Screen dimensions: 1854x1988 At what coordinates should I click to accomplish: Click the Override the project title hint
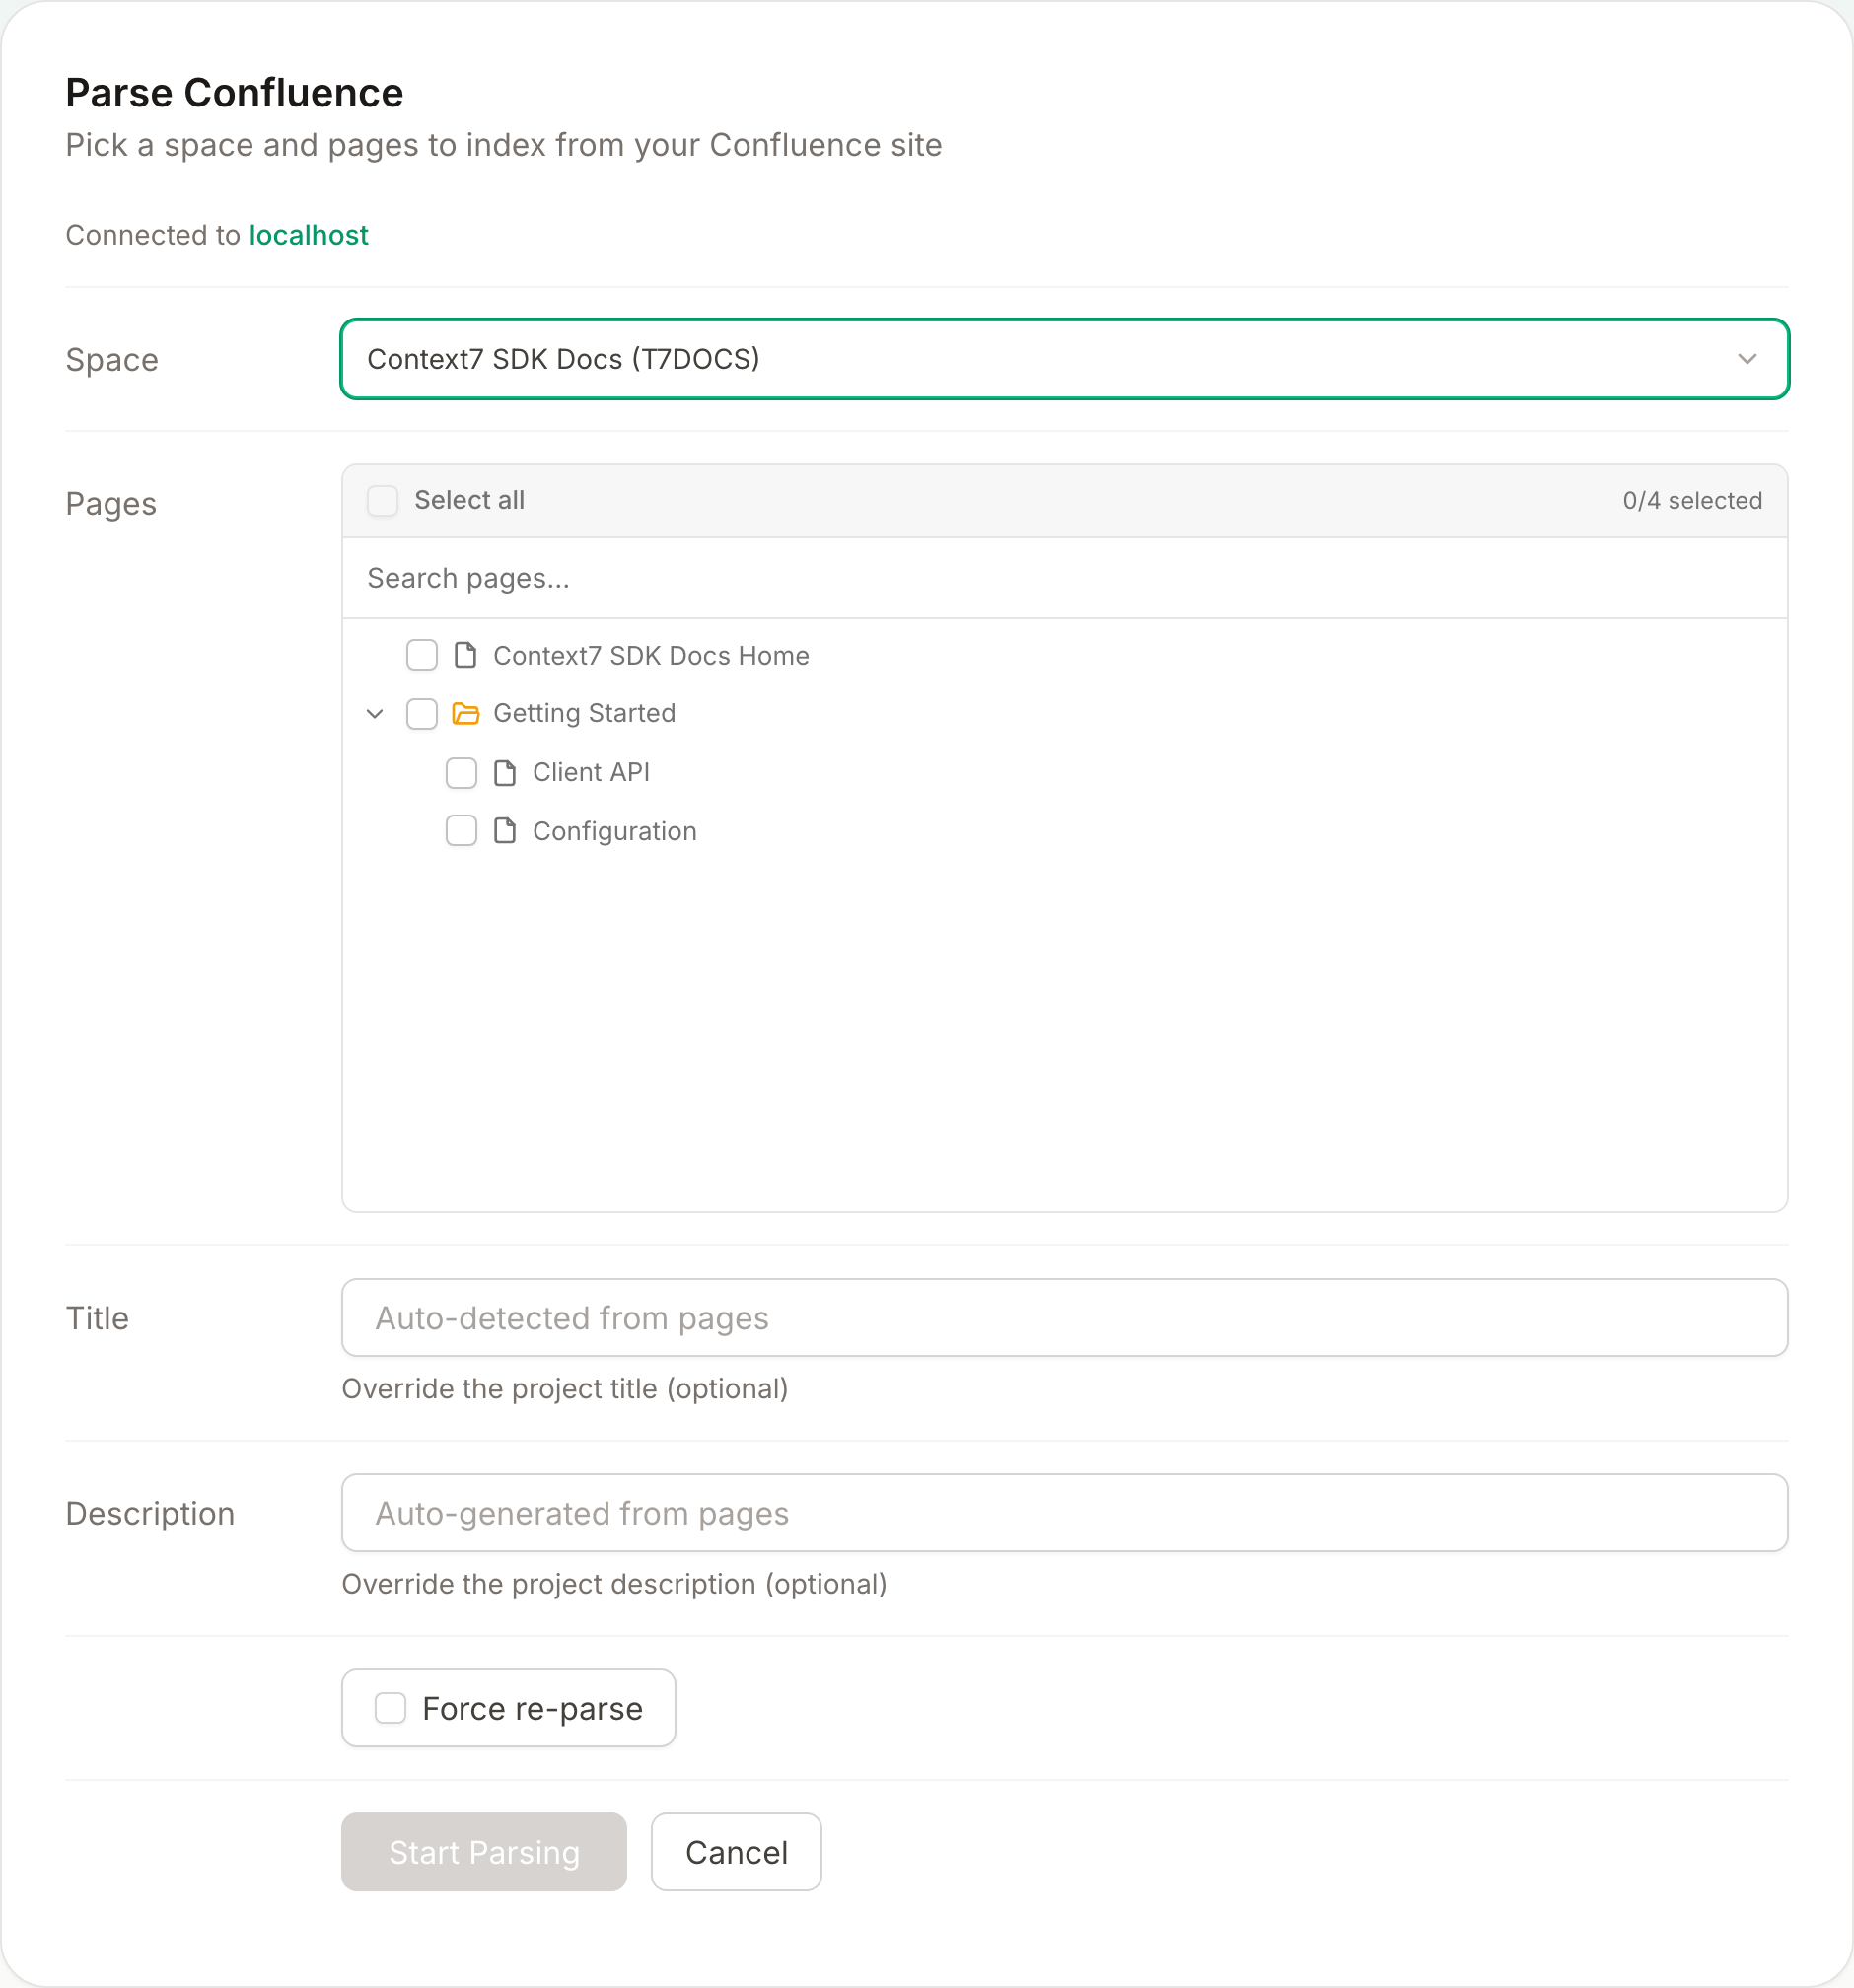coord(565,1389)
